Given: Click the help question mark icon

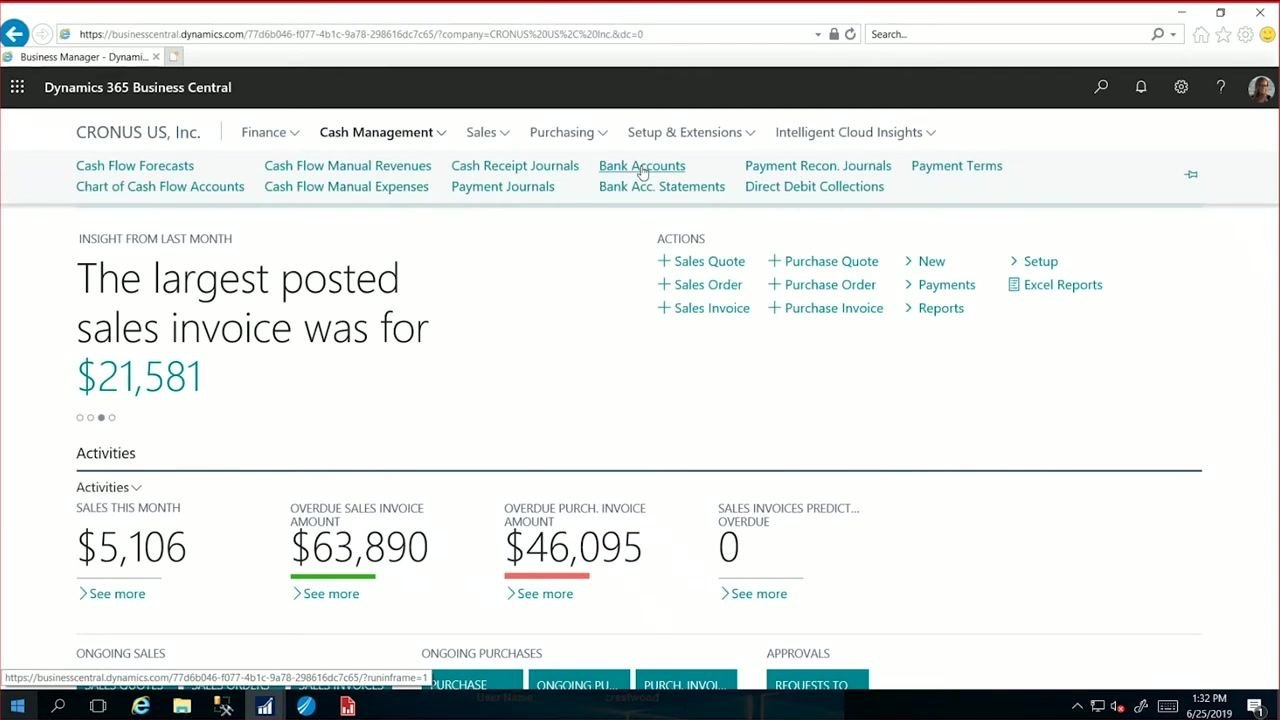Looking at the screenshot, I should (x=1221, y=87).
